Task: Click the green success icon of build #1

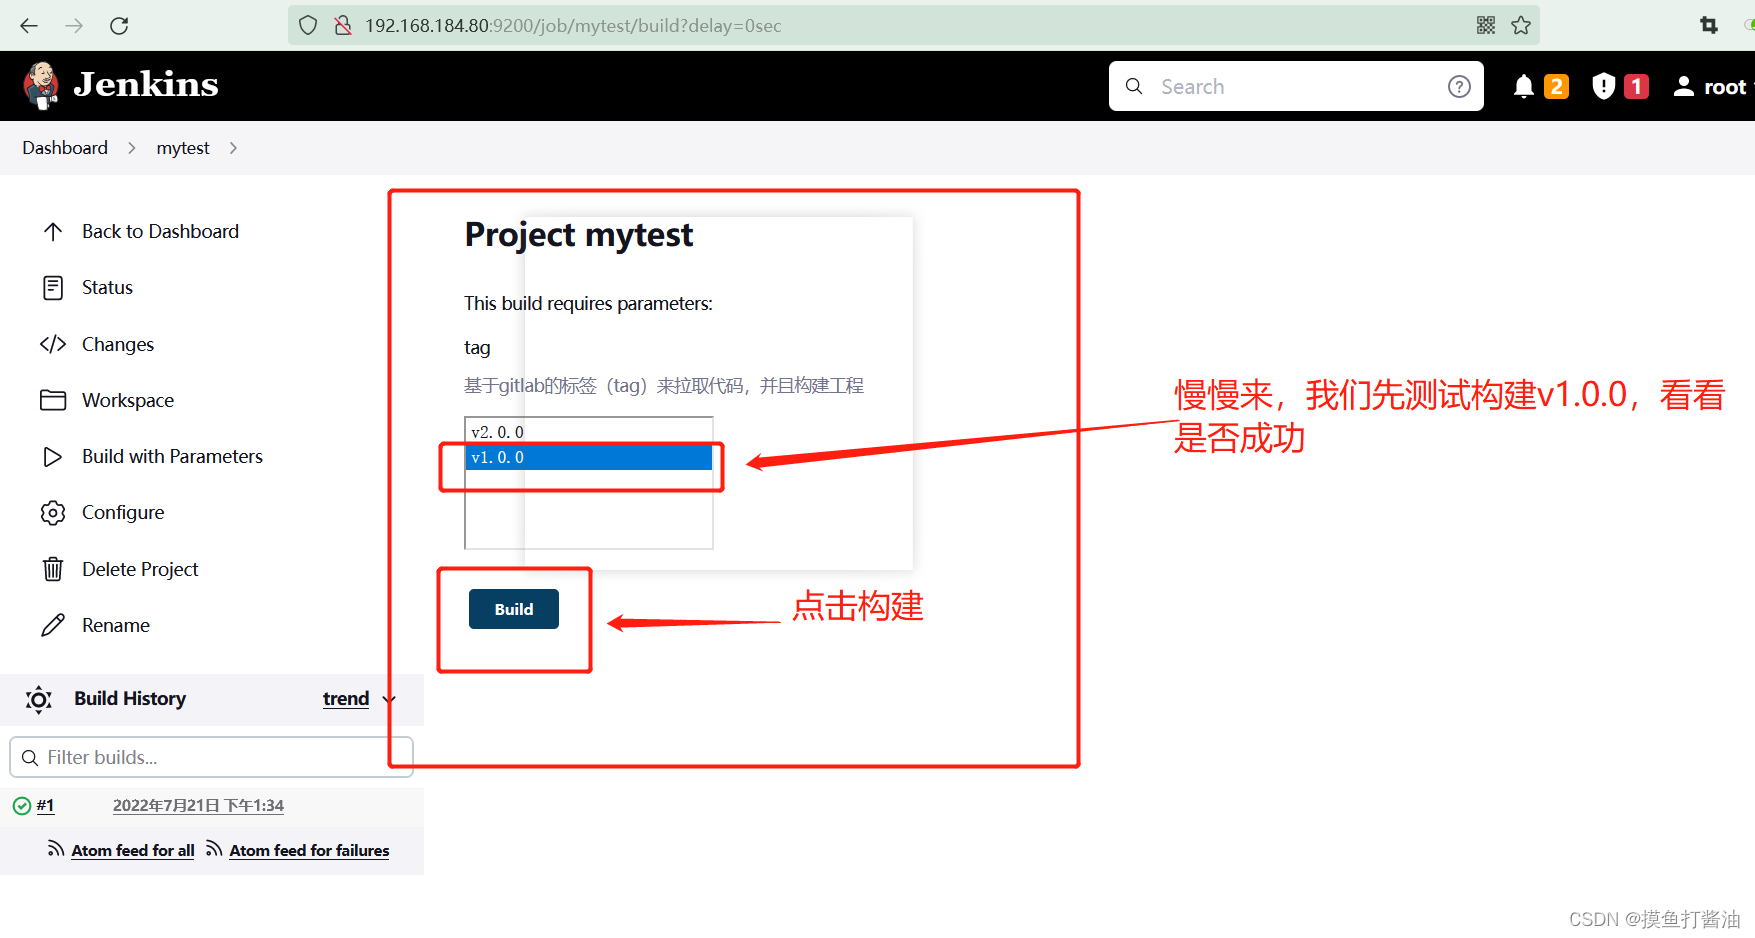Action: tap(22, 806)
